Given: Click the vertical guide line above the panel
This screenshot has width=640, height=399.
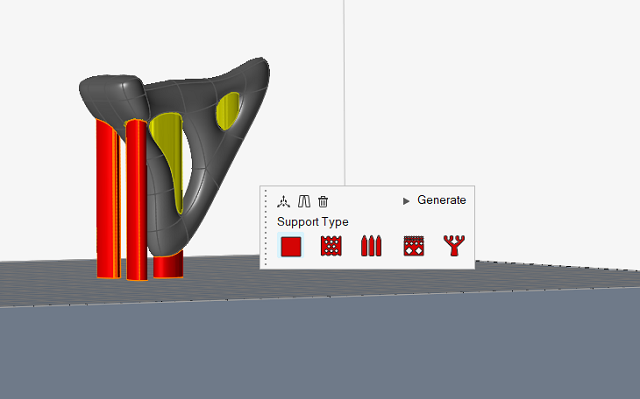Looking at the screenshot, I should pos(344,93).
